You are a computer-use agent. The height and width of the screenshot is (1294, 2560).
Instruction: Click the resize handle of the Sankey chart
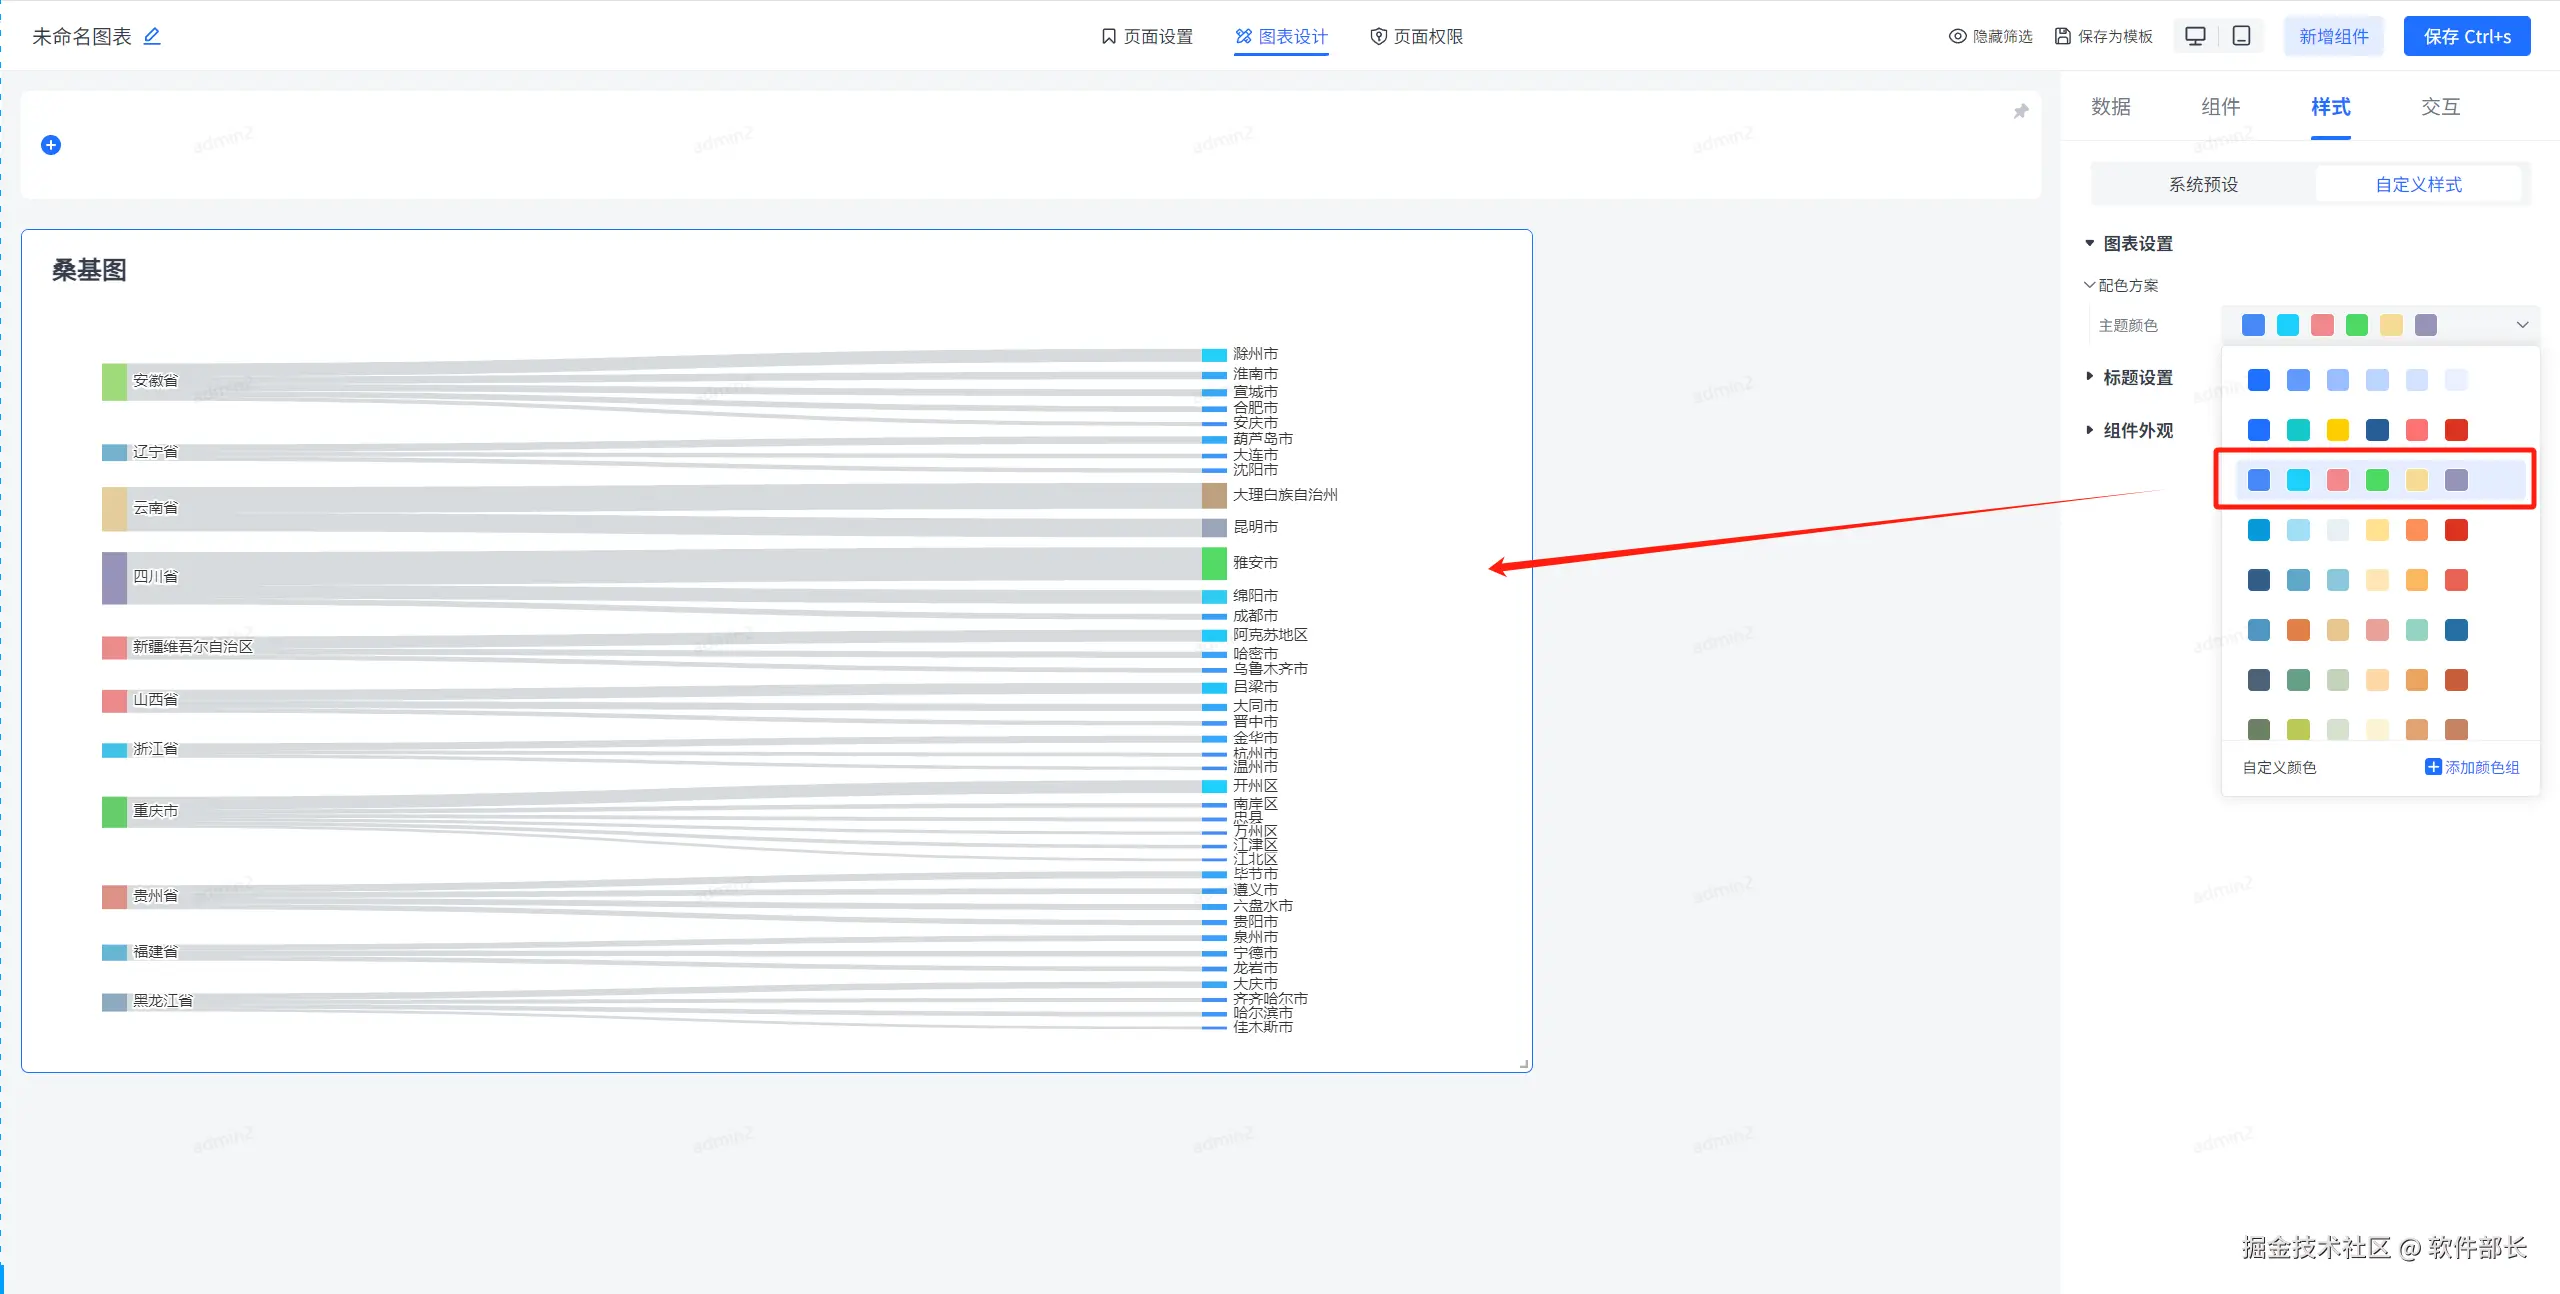1523,1064
